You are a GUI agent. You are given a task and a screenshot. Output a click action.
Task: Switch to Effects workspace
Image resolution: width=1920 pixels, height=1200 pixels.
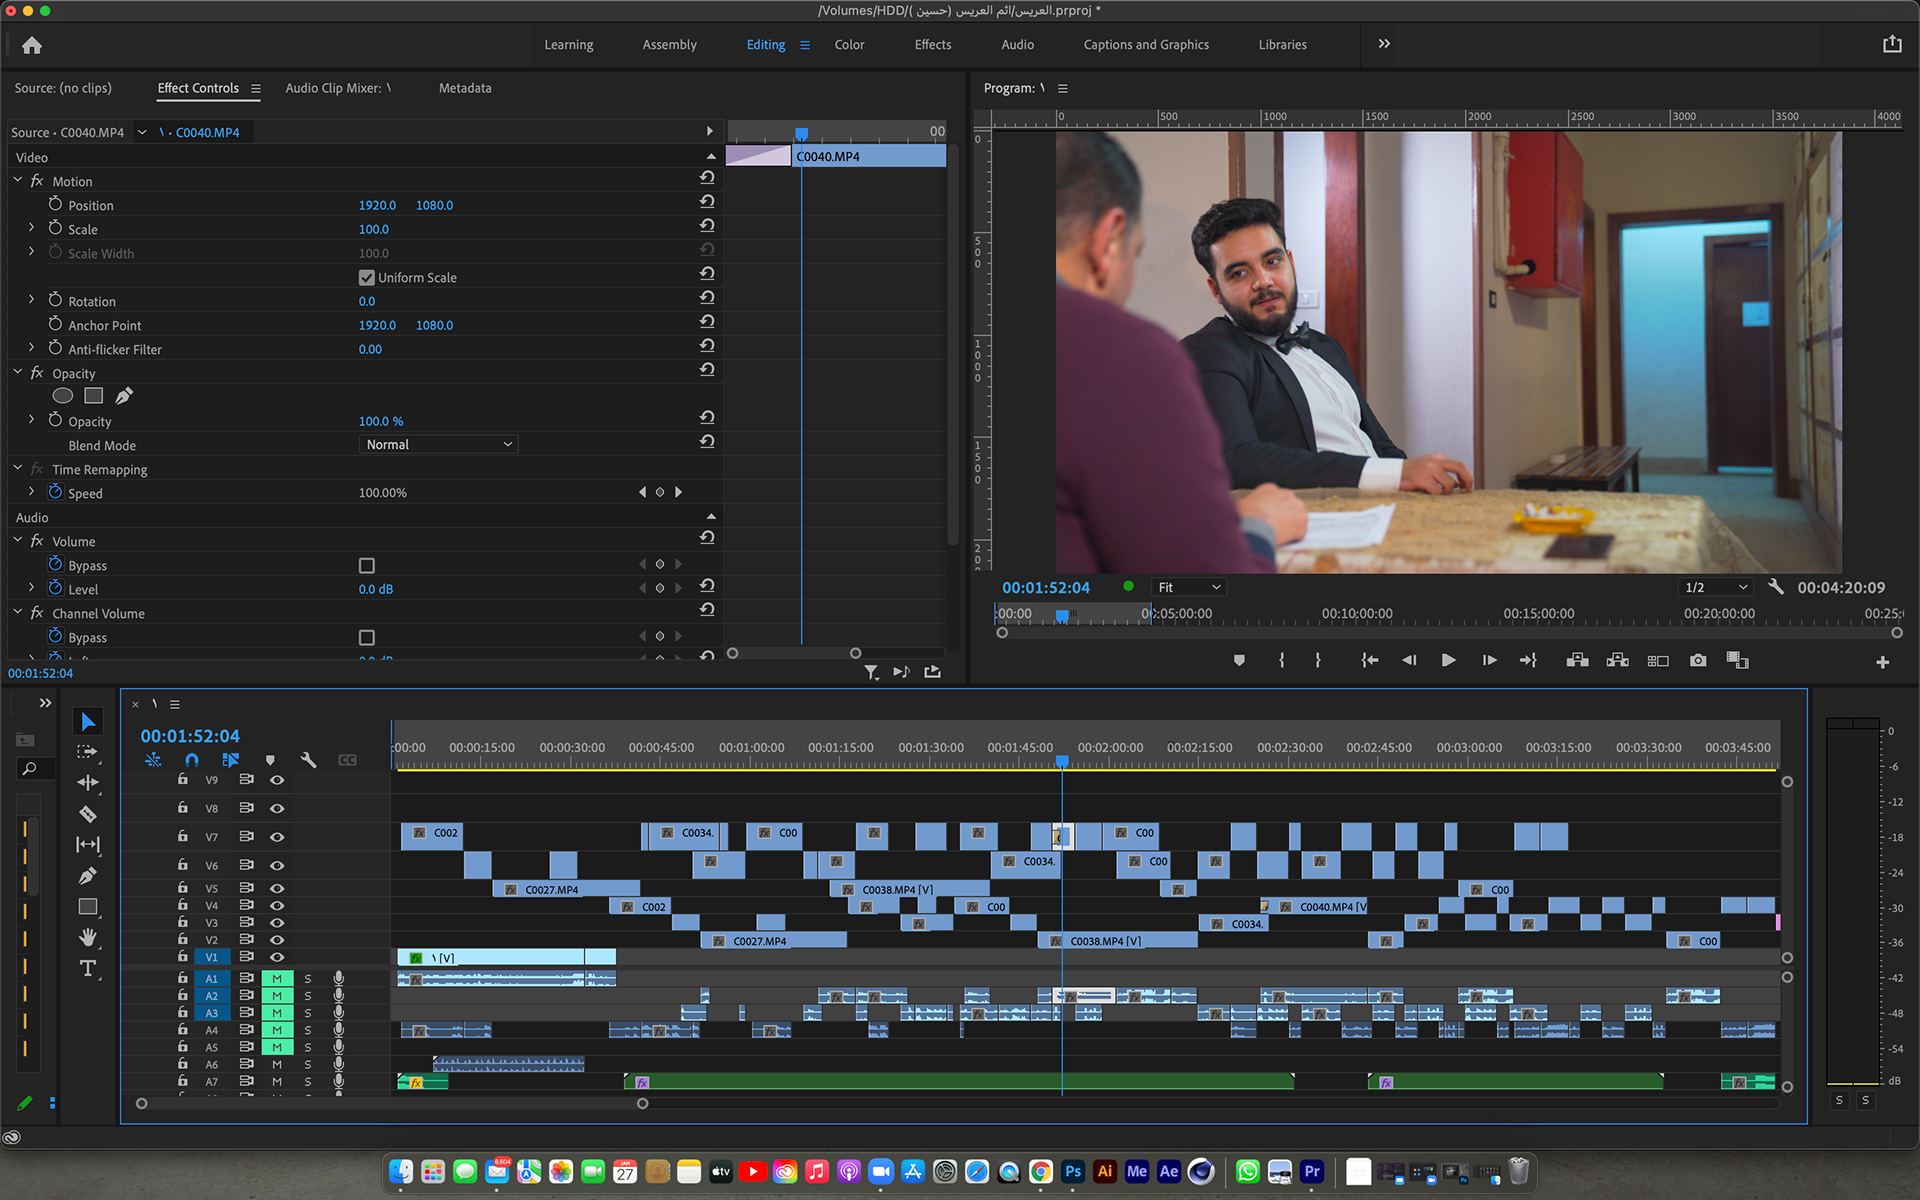(933, 45)
